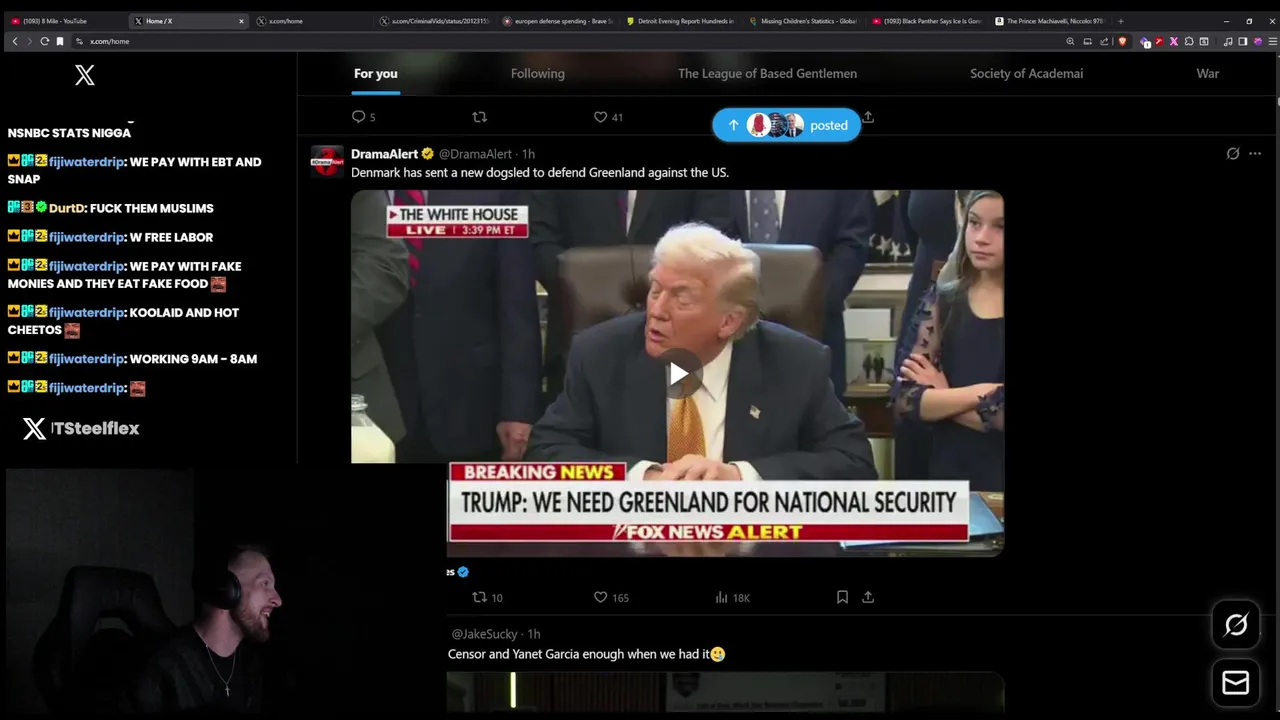Repost the DramaAlert tweet with 10 reposts
The image size is (1280, 720).
coord(487,597)
